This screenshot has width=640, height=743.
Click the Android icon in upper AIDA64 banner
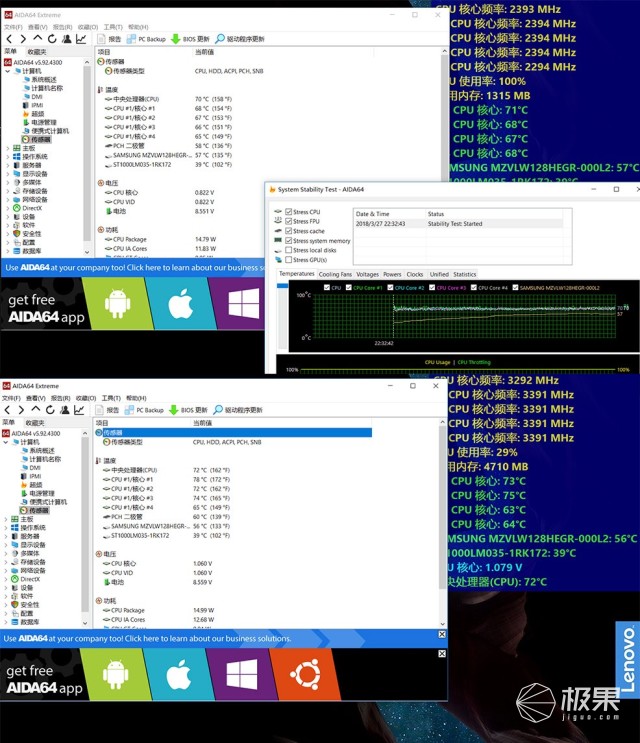pos(117,303)
